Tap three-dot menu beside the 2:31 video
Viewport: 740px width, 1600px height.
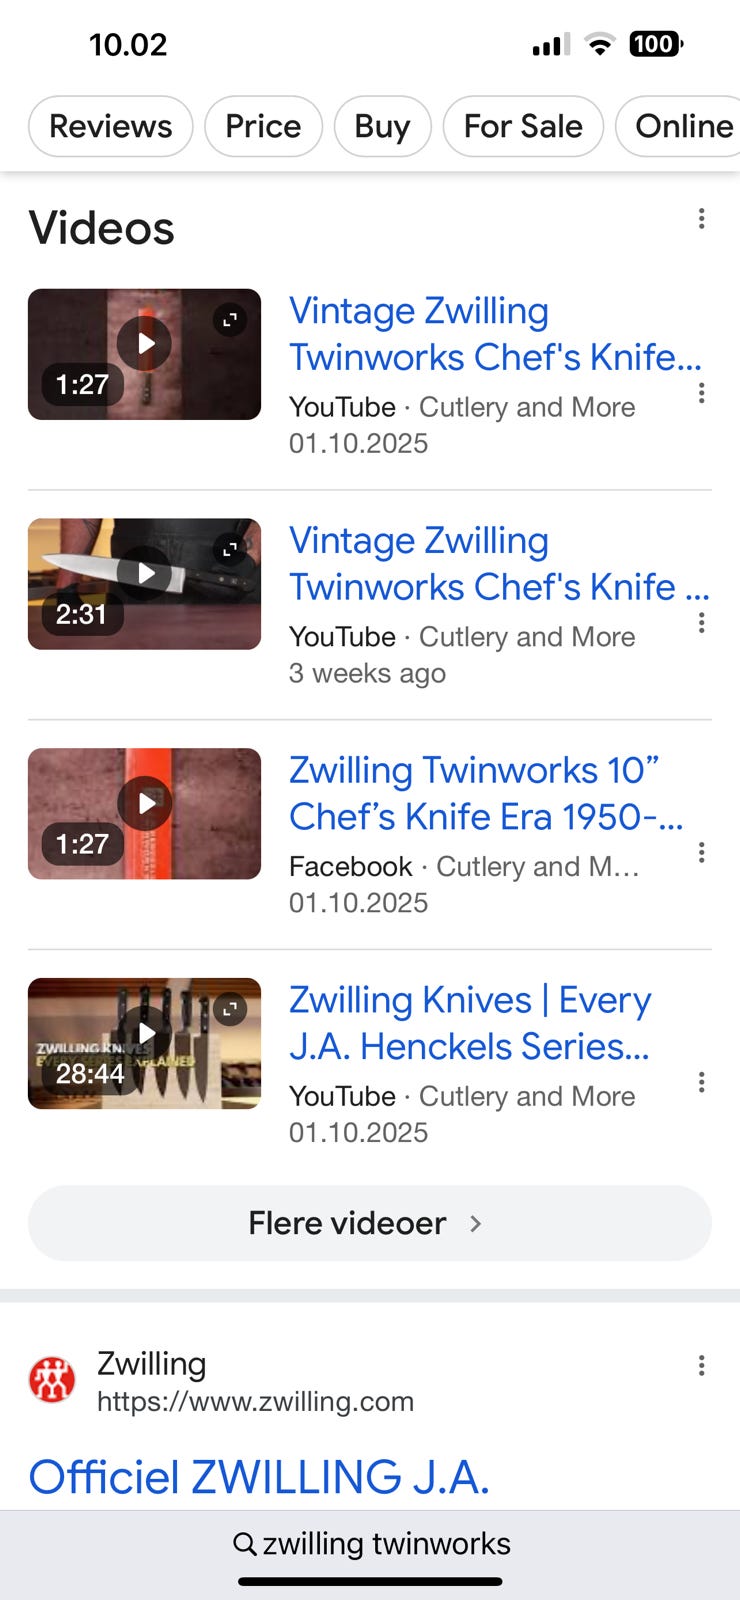pyautogui.click(x=702, y=623)
